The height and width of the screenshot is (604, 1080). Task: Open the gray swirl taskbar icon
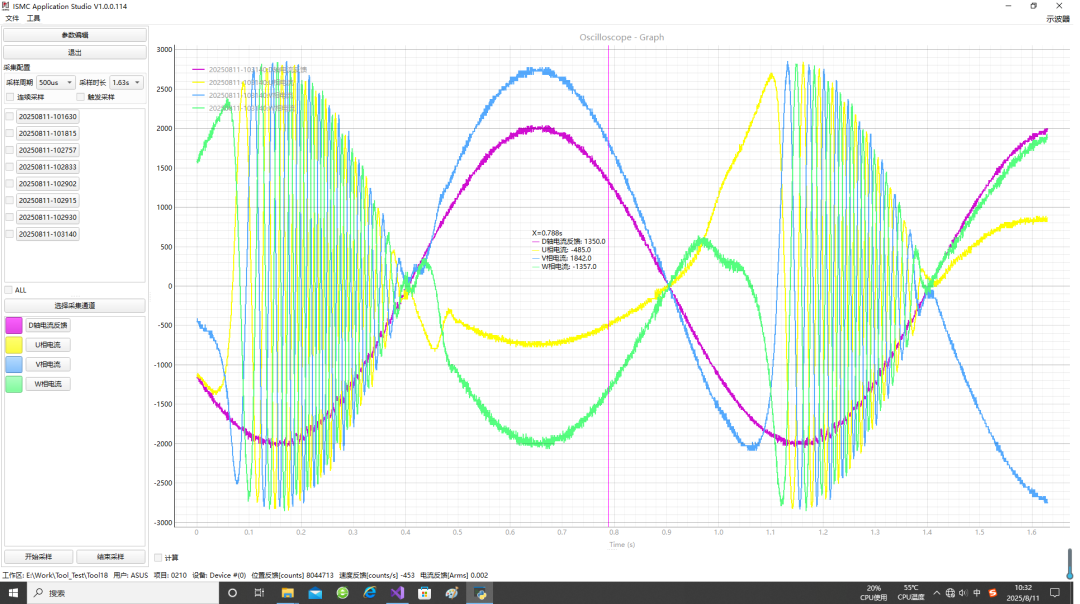click(x=452, y=593)
